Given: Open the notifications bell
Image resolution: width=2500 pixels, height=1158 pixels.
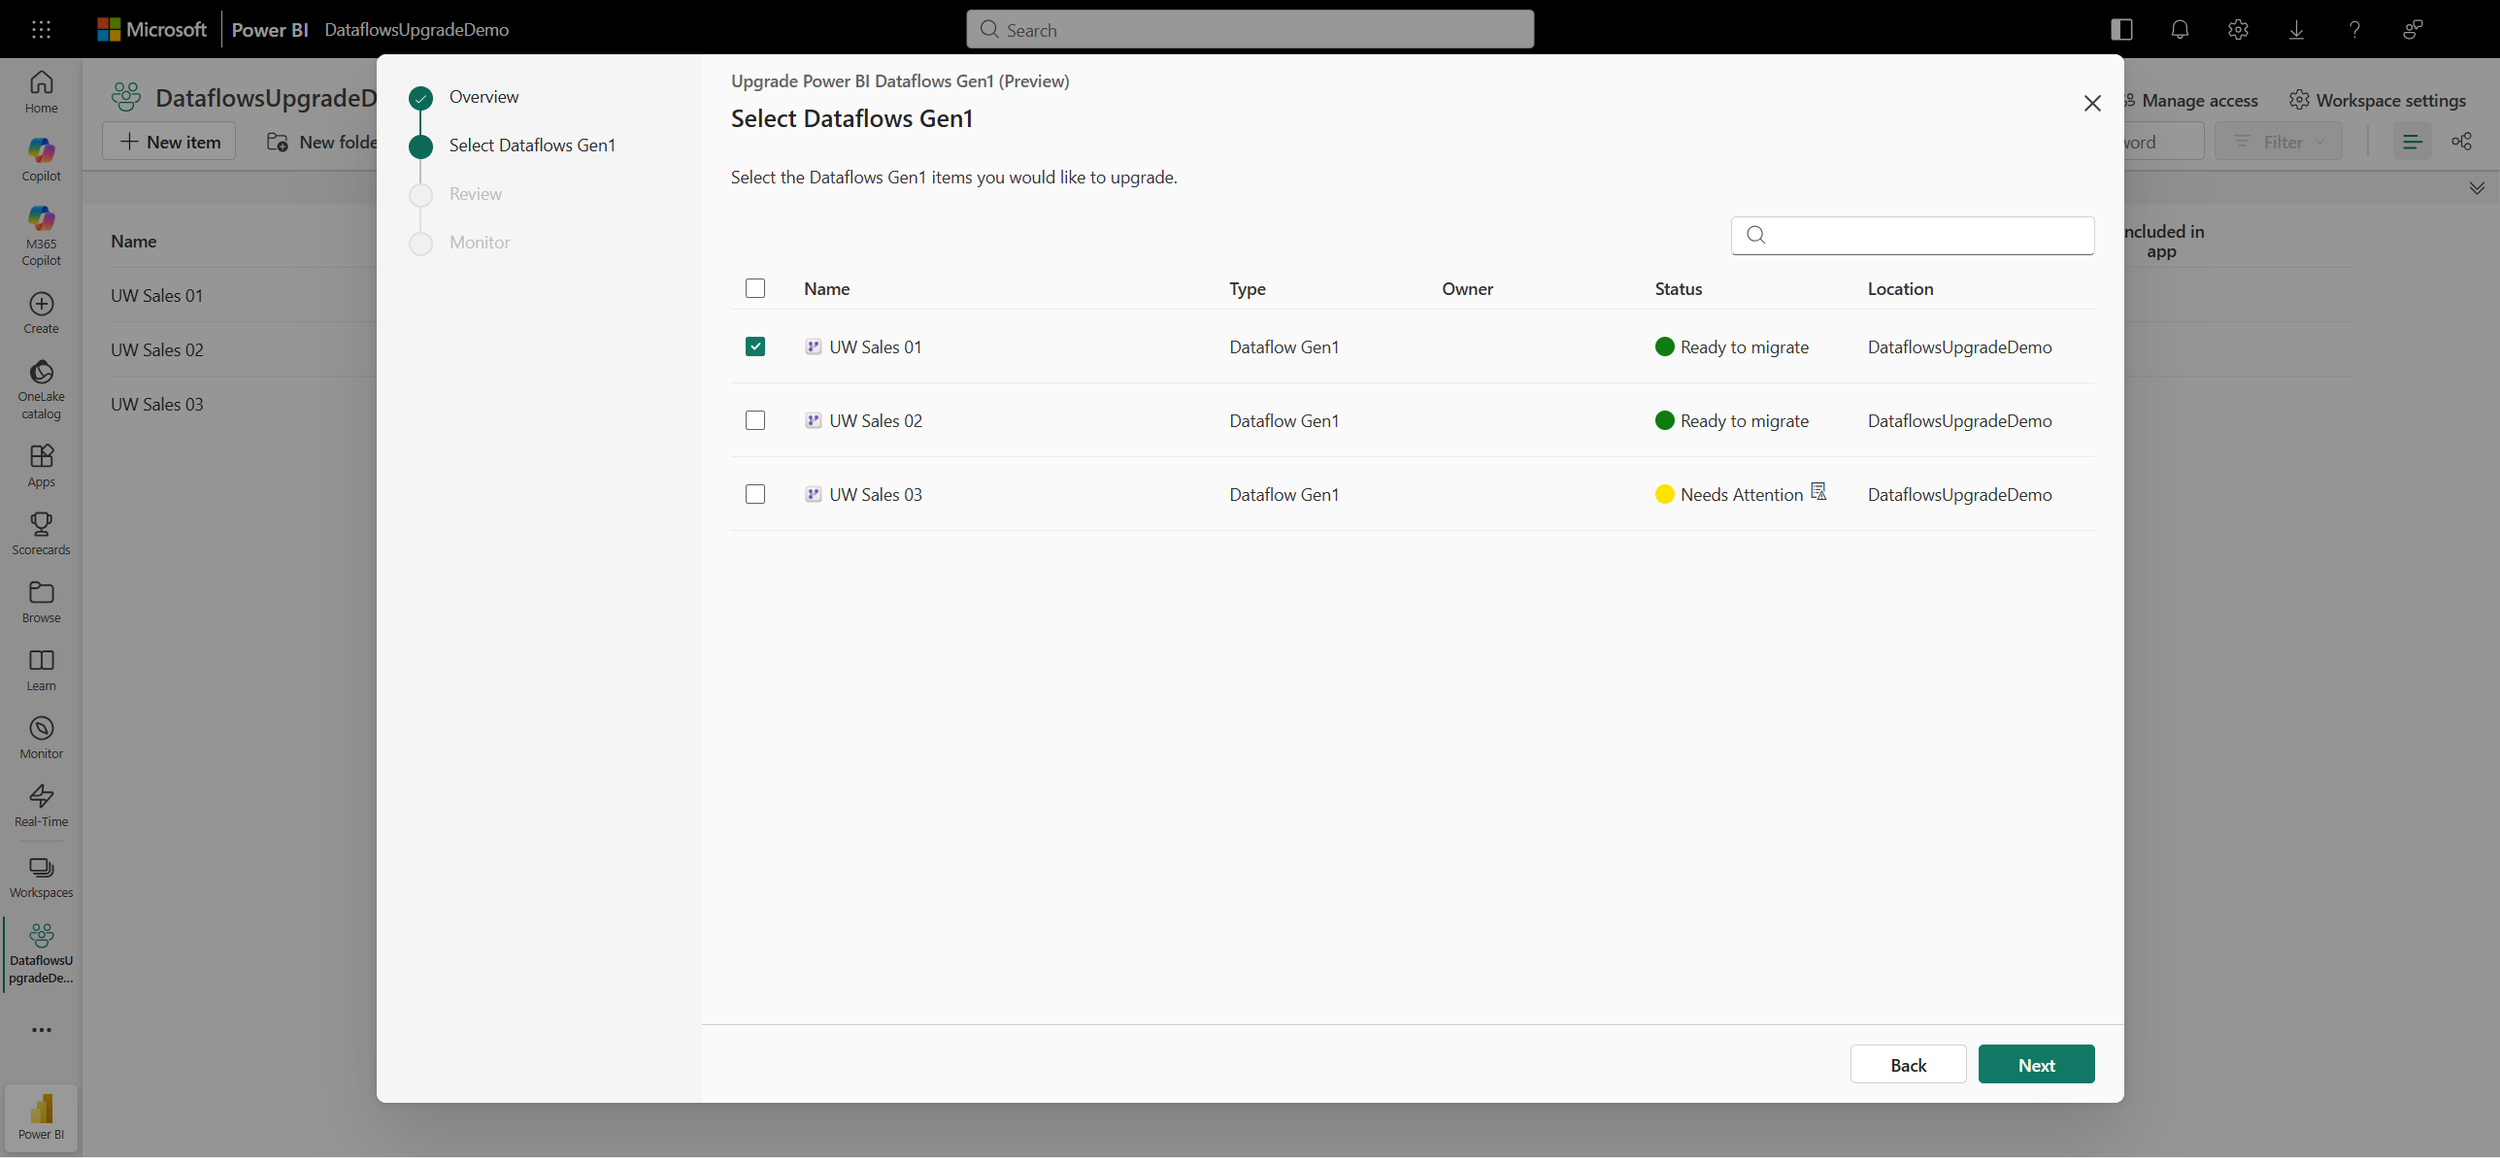Looking at the screenshot, I should (x=2180, y=30).
